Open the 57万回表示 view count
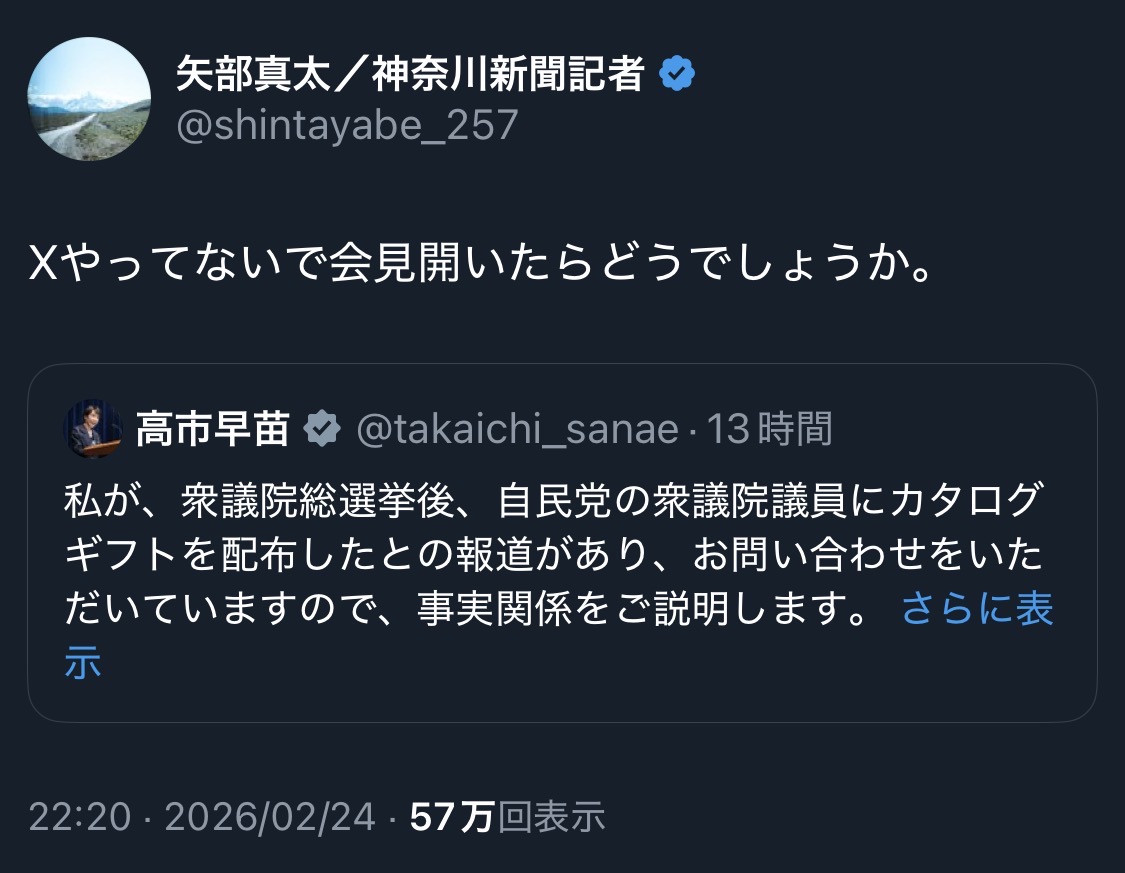This screenshot has width=1125, height=873. pos(507,817)
